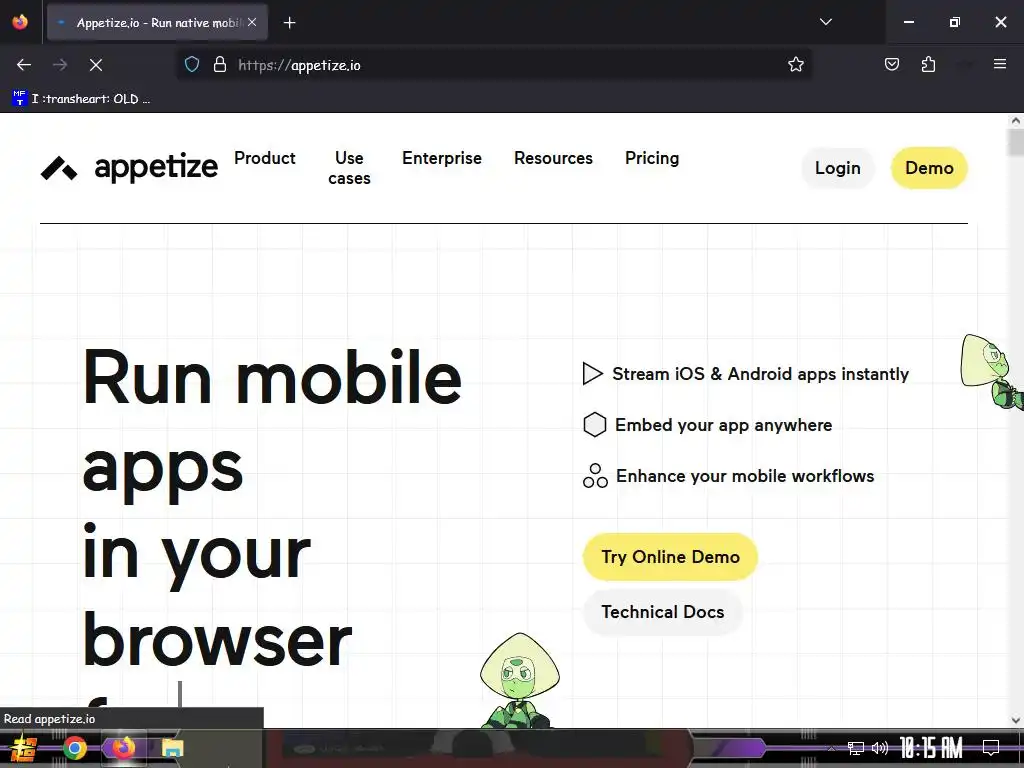The image size is (1024, 768).
Task: Click the Try Online Demo button
Action: point(670,557)
